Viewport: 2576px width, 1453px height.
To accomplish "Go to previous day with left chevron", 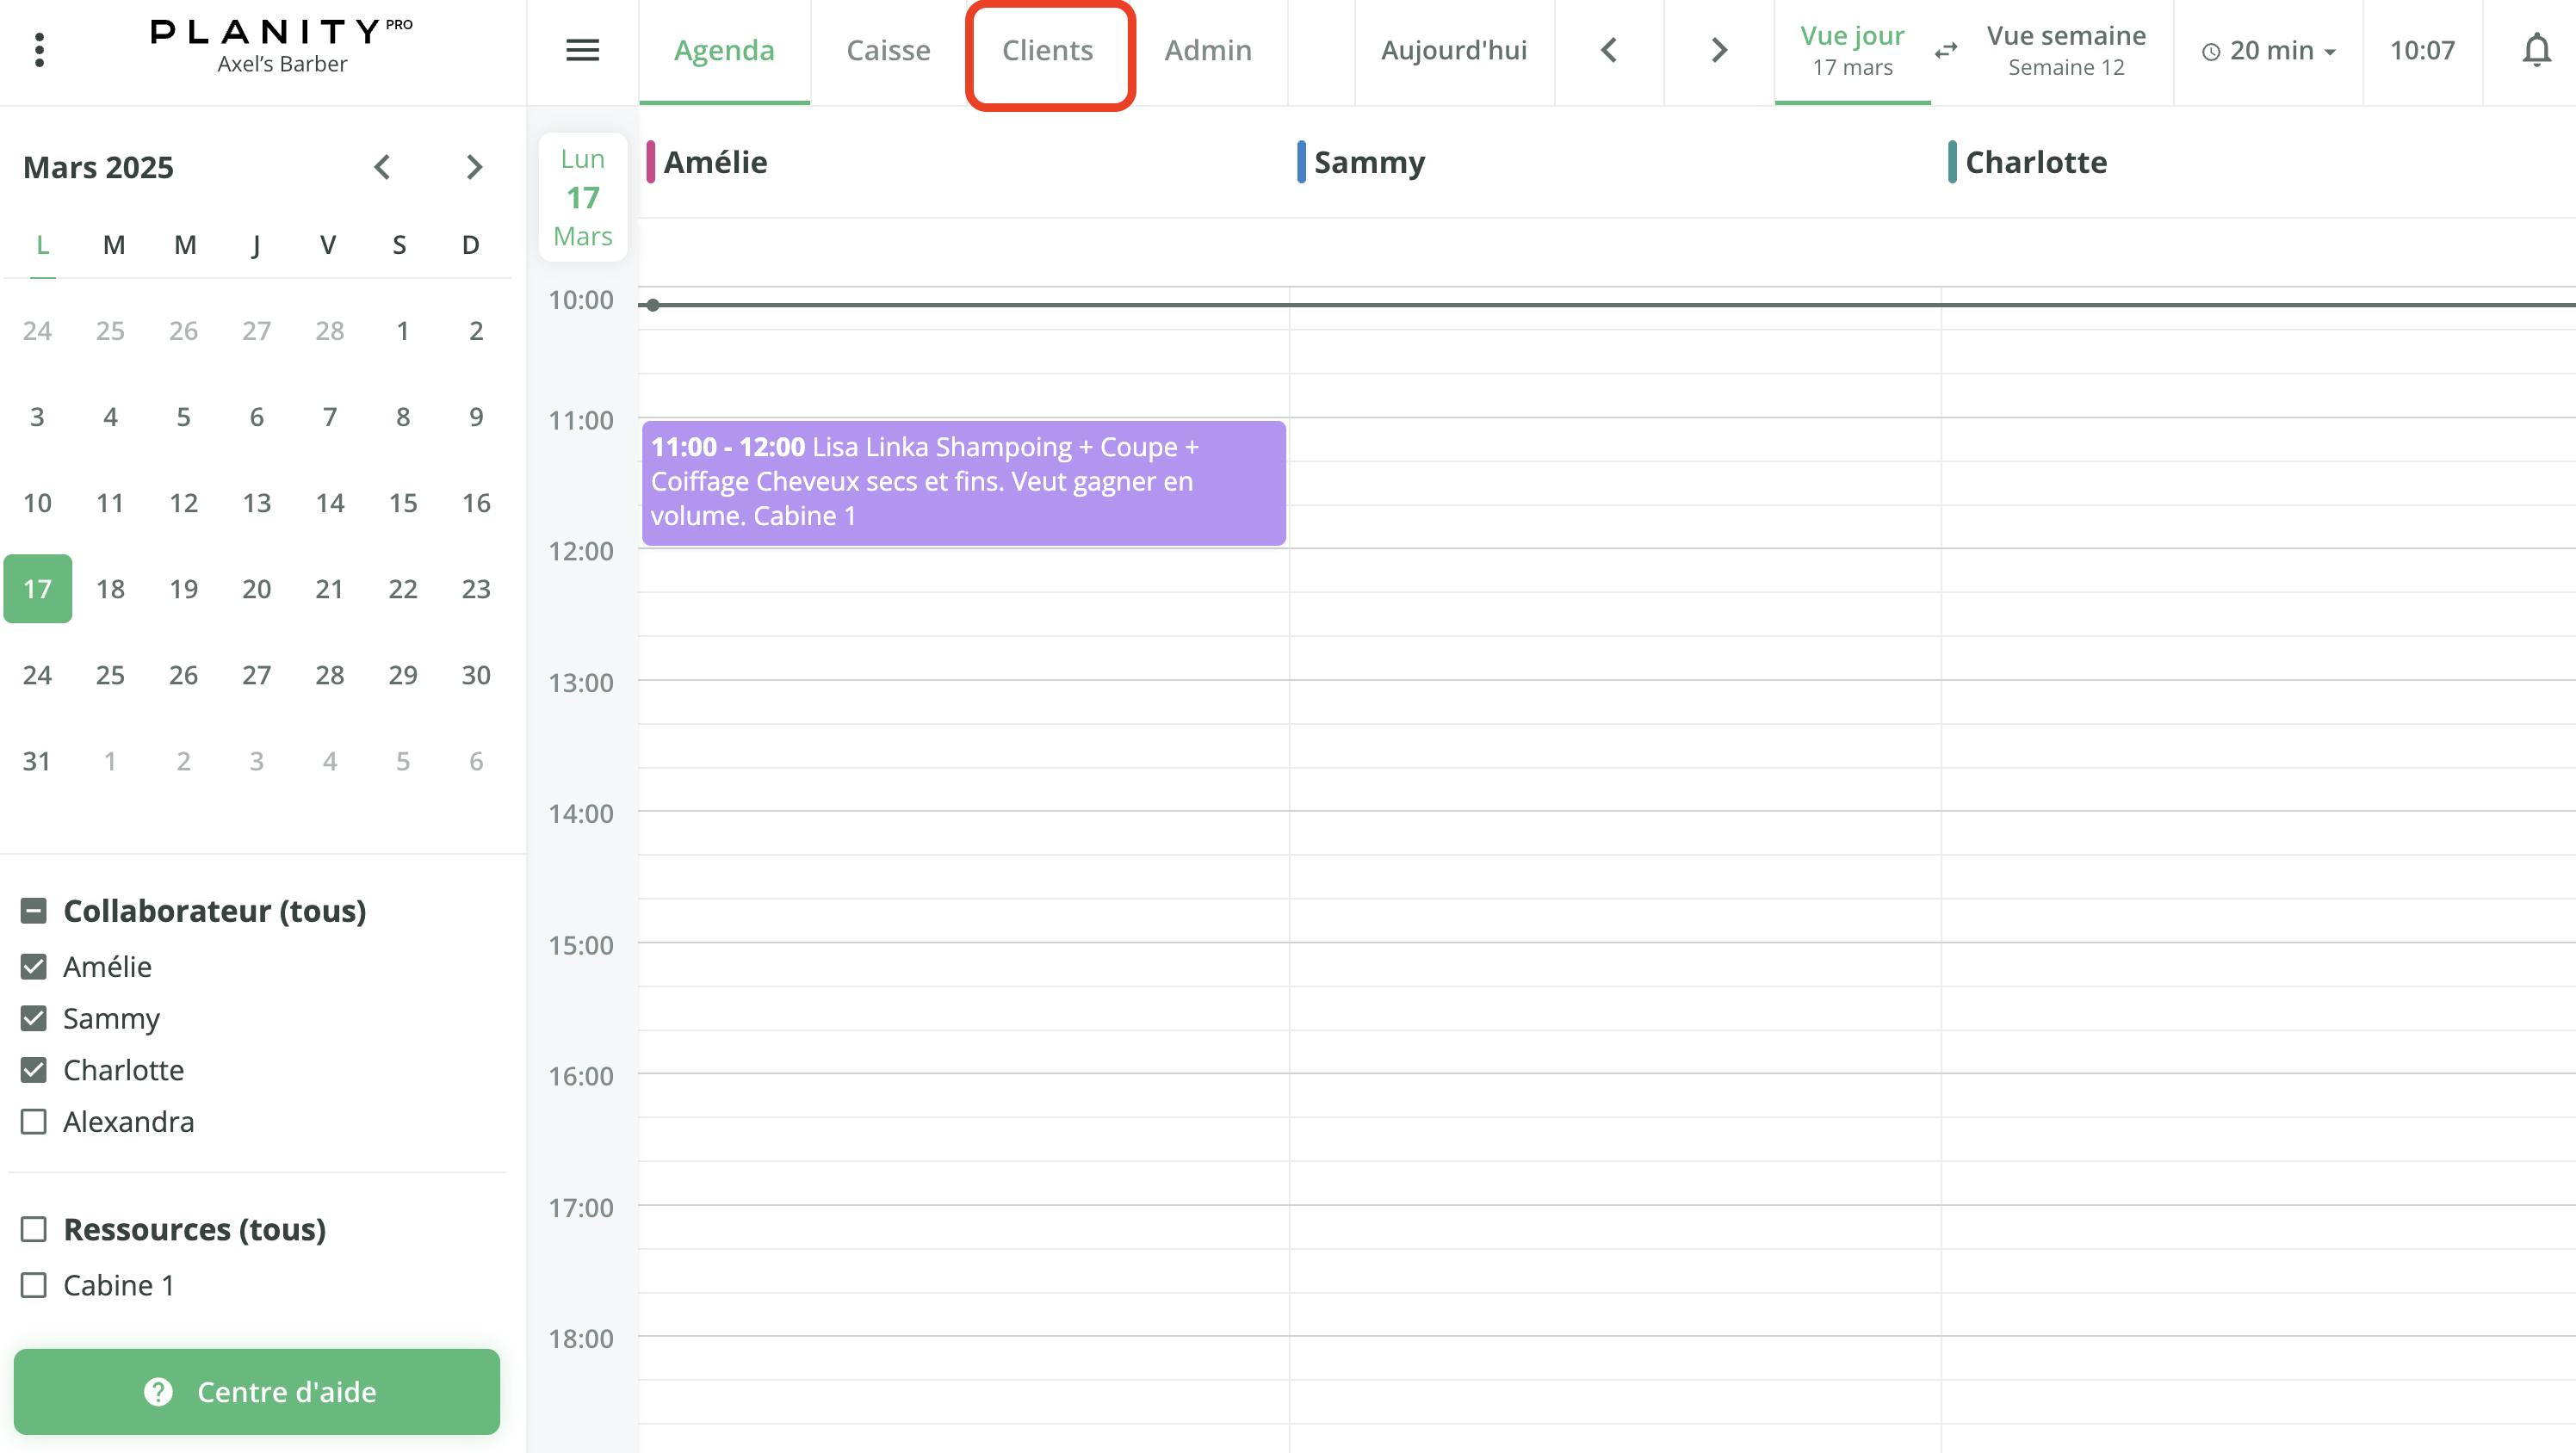I will 1609,49.
